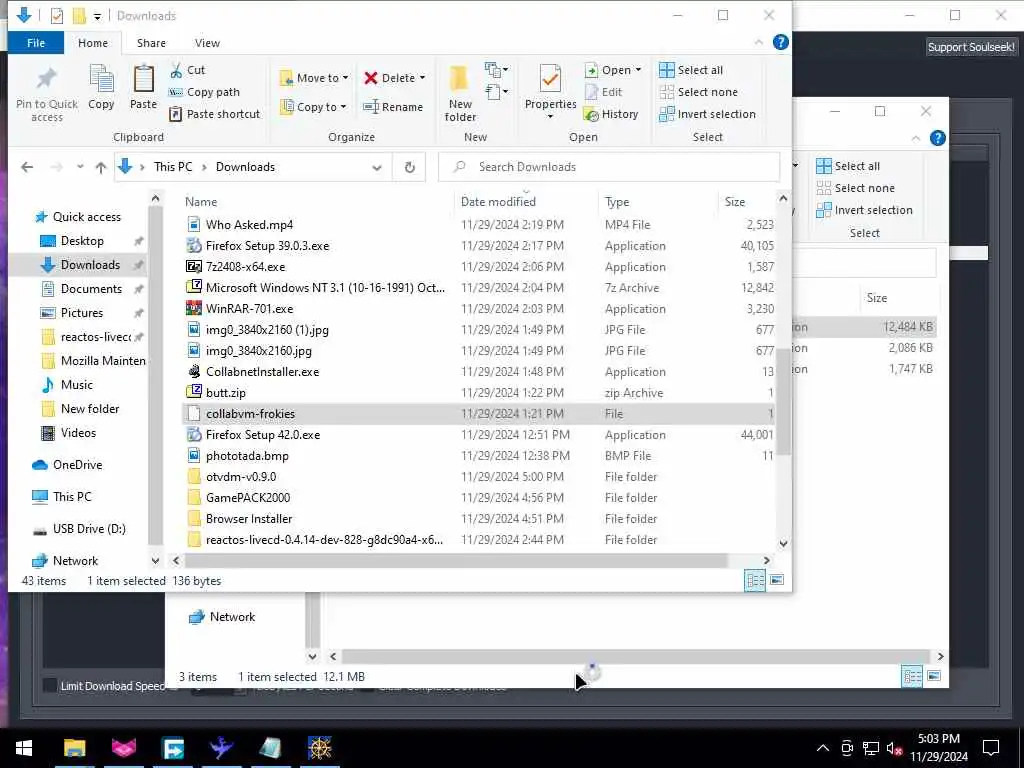The image size is (1024, 768).
Task: Switch to Large icons view layout
Action: point(776,580)
